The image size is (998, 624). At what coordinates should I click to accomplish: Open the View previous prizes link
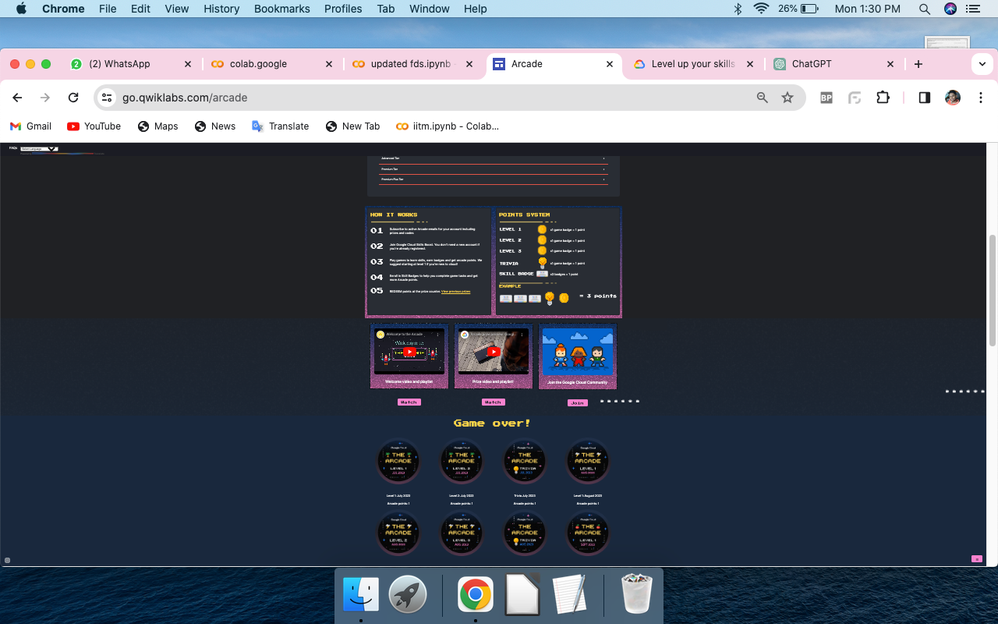[456, 292]
